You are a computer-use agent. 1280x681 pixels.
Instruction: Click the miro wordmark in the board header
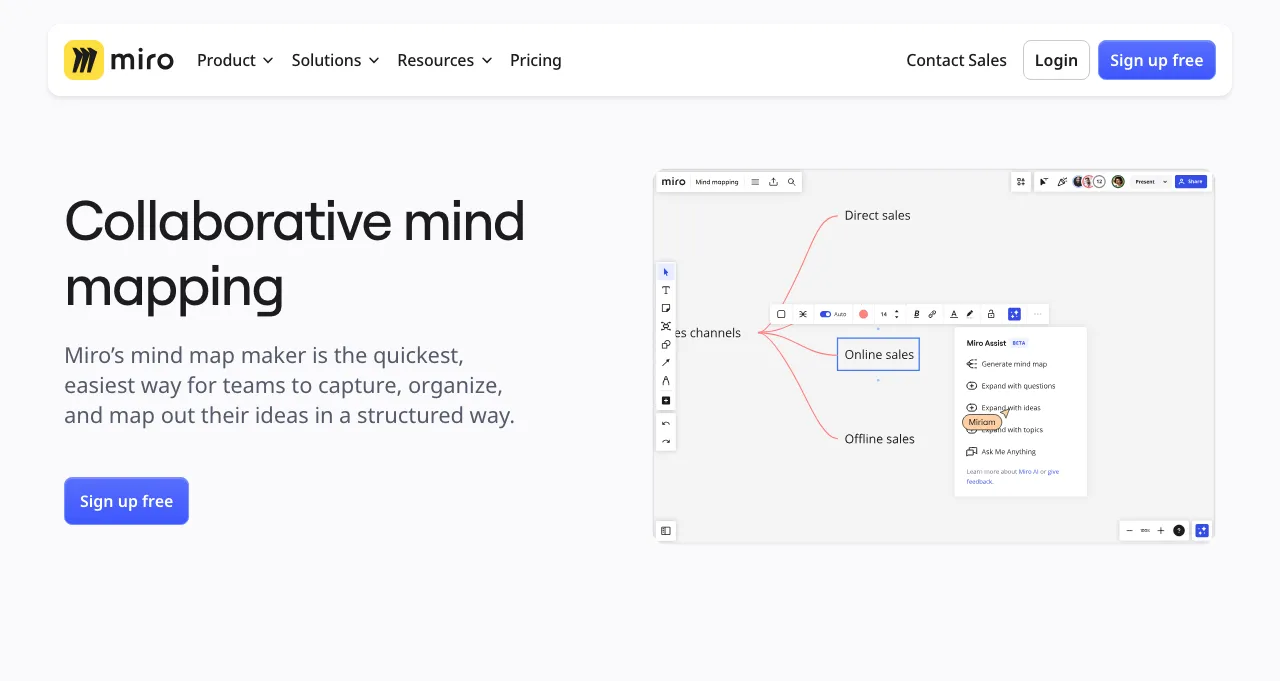[x=674, y=182]
